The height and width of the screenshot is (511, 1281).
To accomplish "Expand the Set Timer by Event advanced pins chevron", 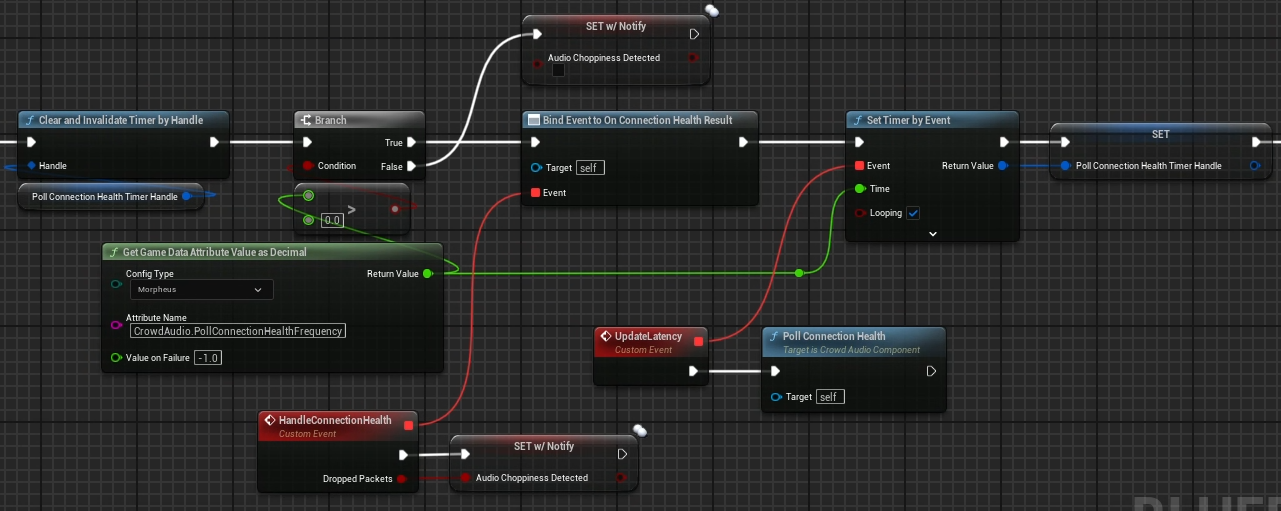I will [932, 234].
